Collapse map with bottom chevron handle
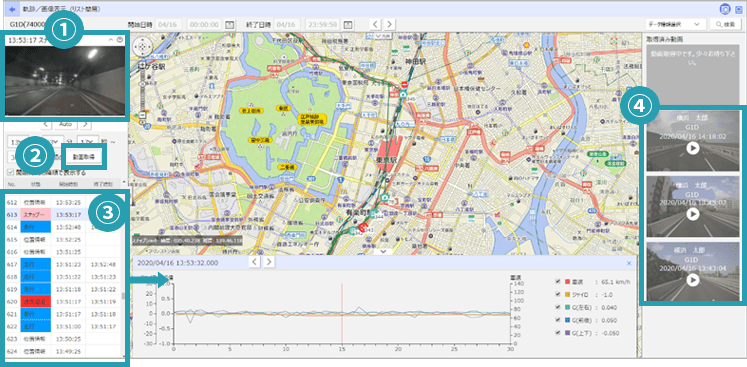The image size is (747, 367). [384, 252]
